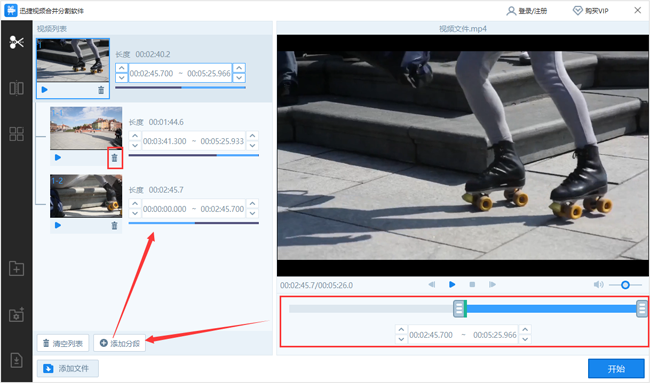Step back one frame in preview

432,284
